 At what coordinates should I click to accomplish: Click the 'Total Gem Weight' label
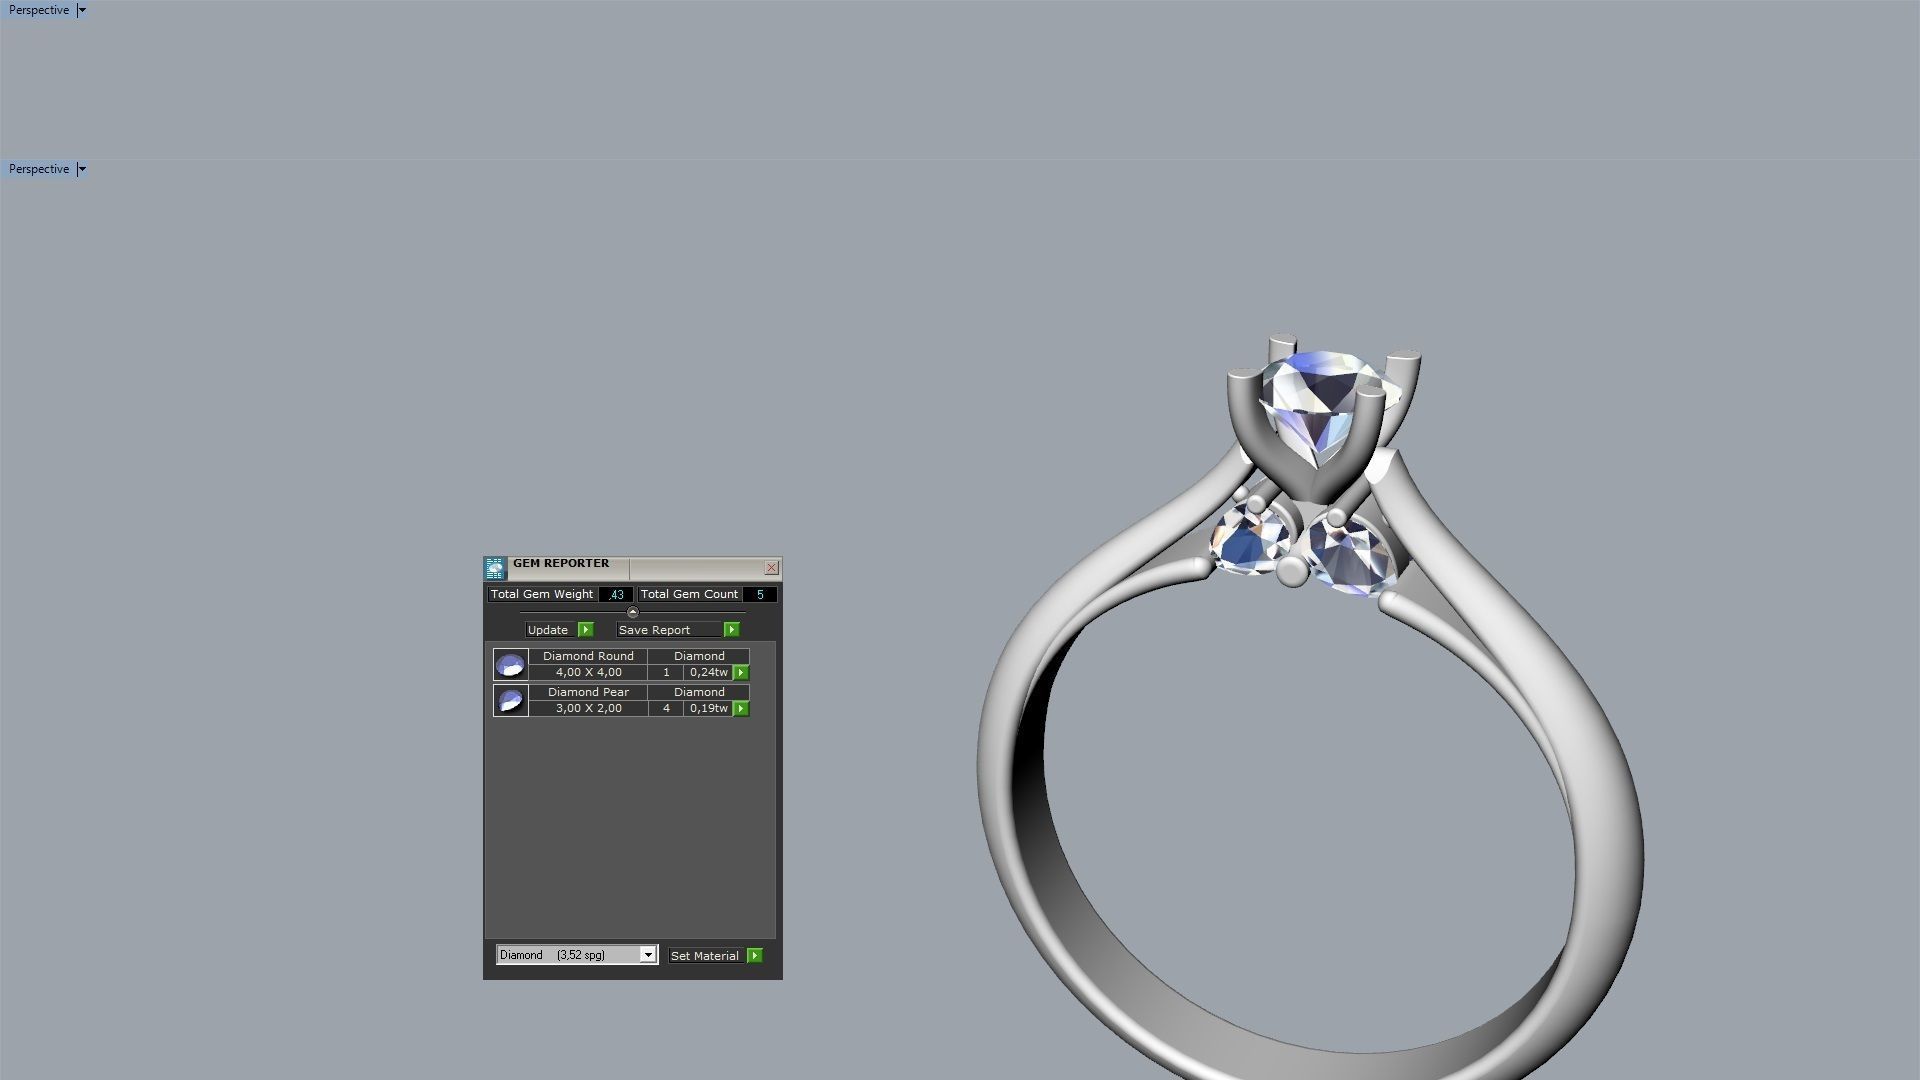click(x=542, y=594)
